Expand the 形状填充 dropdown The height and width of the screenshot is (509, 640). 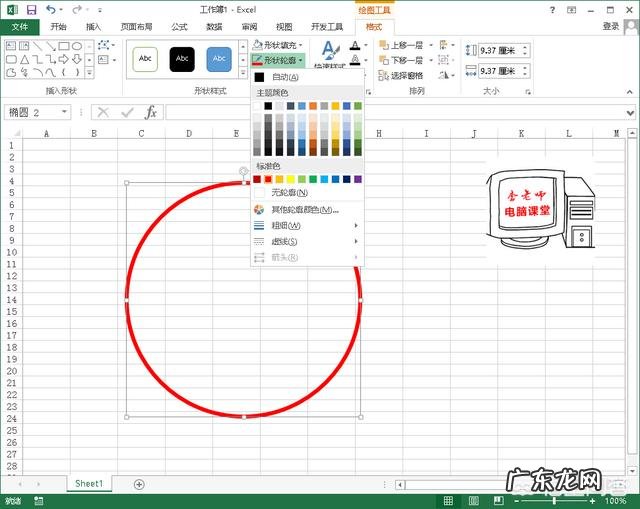(x=301, y=45)
